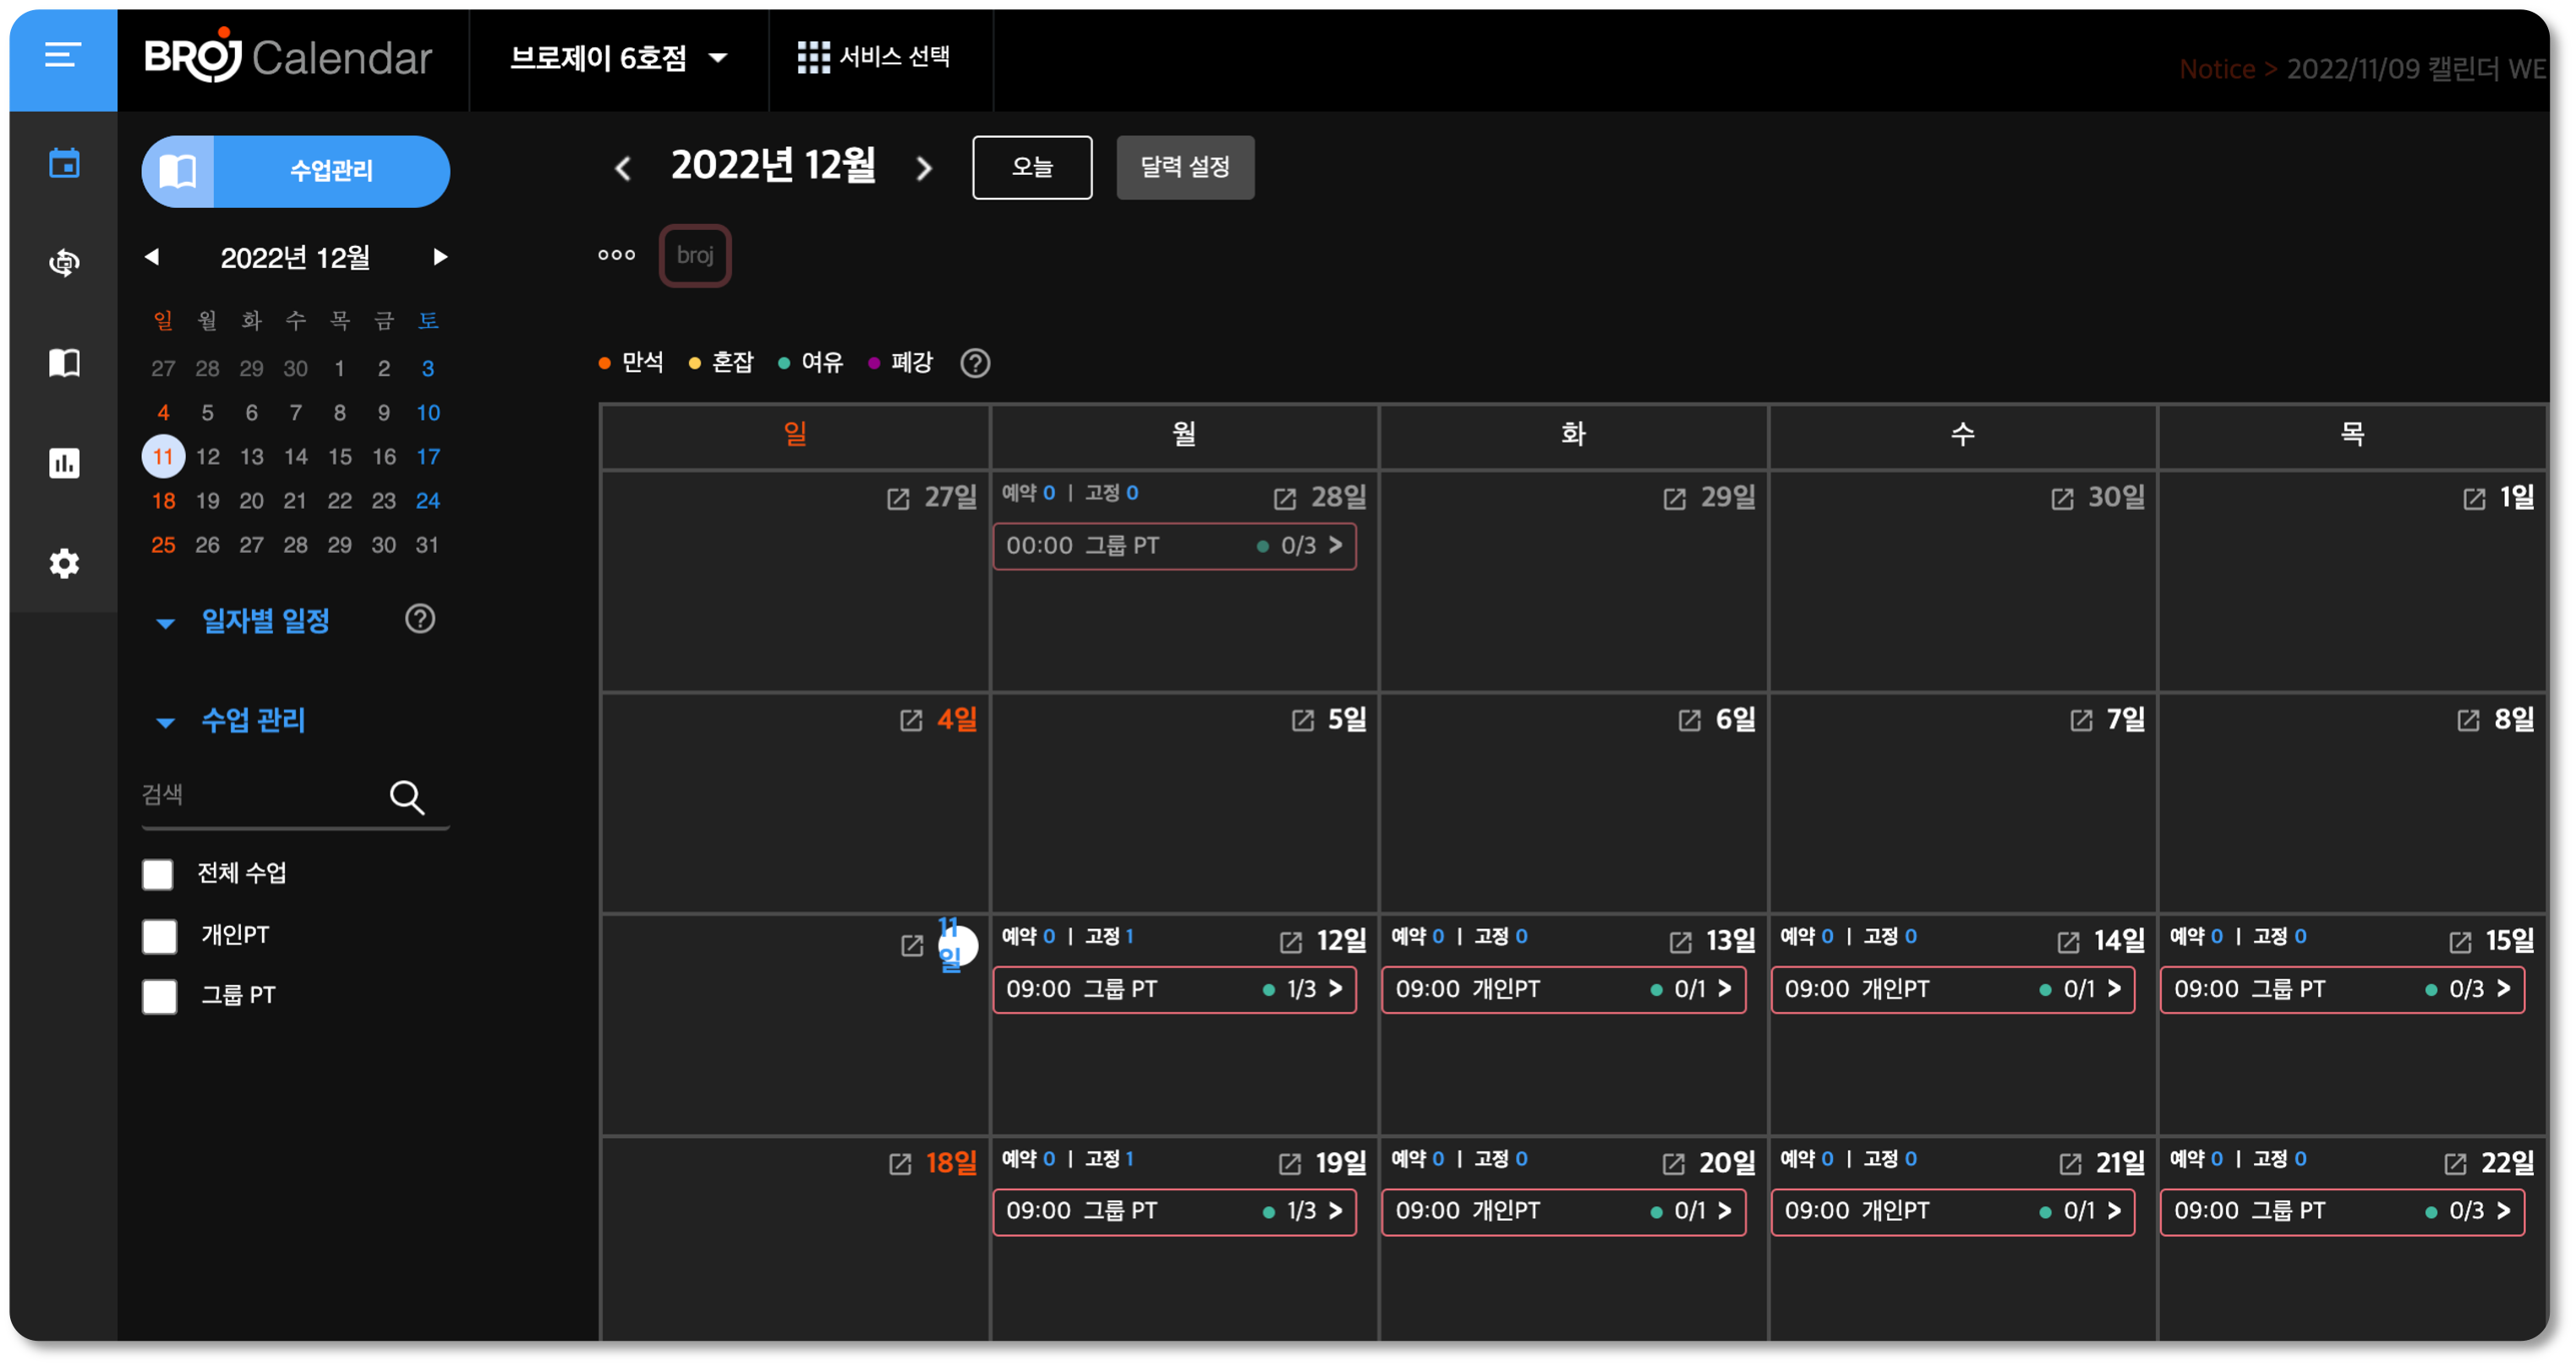
Task: Open day detail icon for 28일
Action: coord(1284,499)
